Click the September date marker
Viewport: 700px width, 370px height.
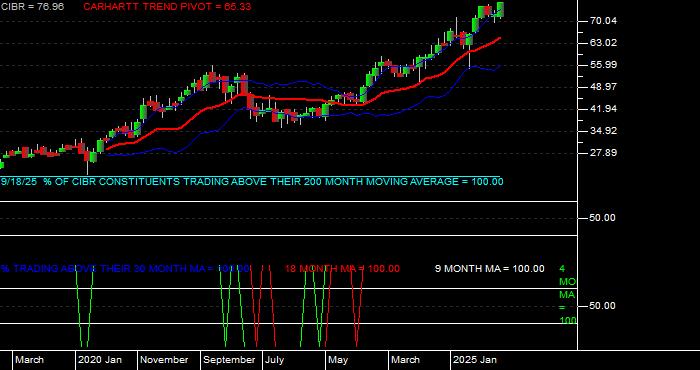[x=230, y=360]
